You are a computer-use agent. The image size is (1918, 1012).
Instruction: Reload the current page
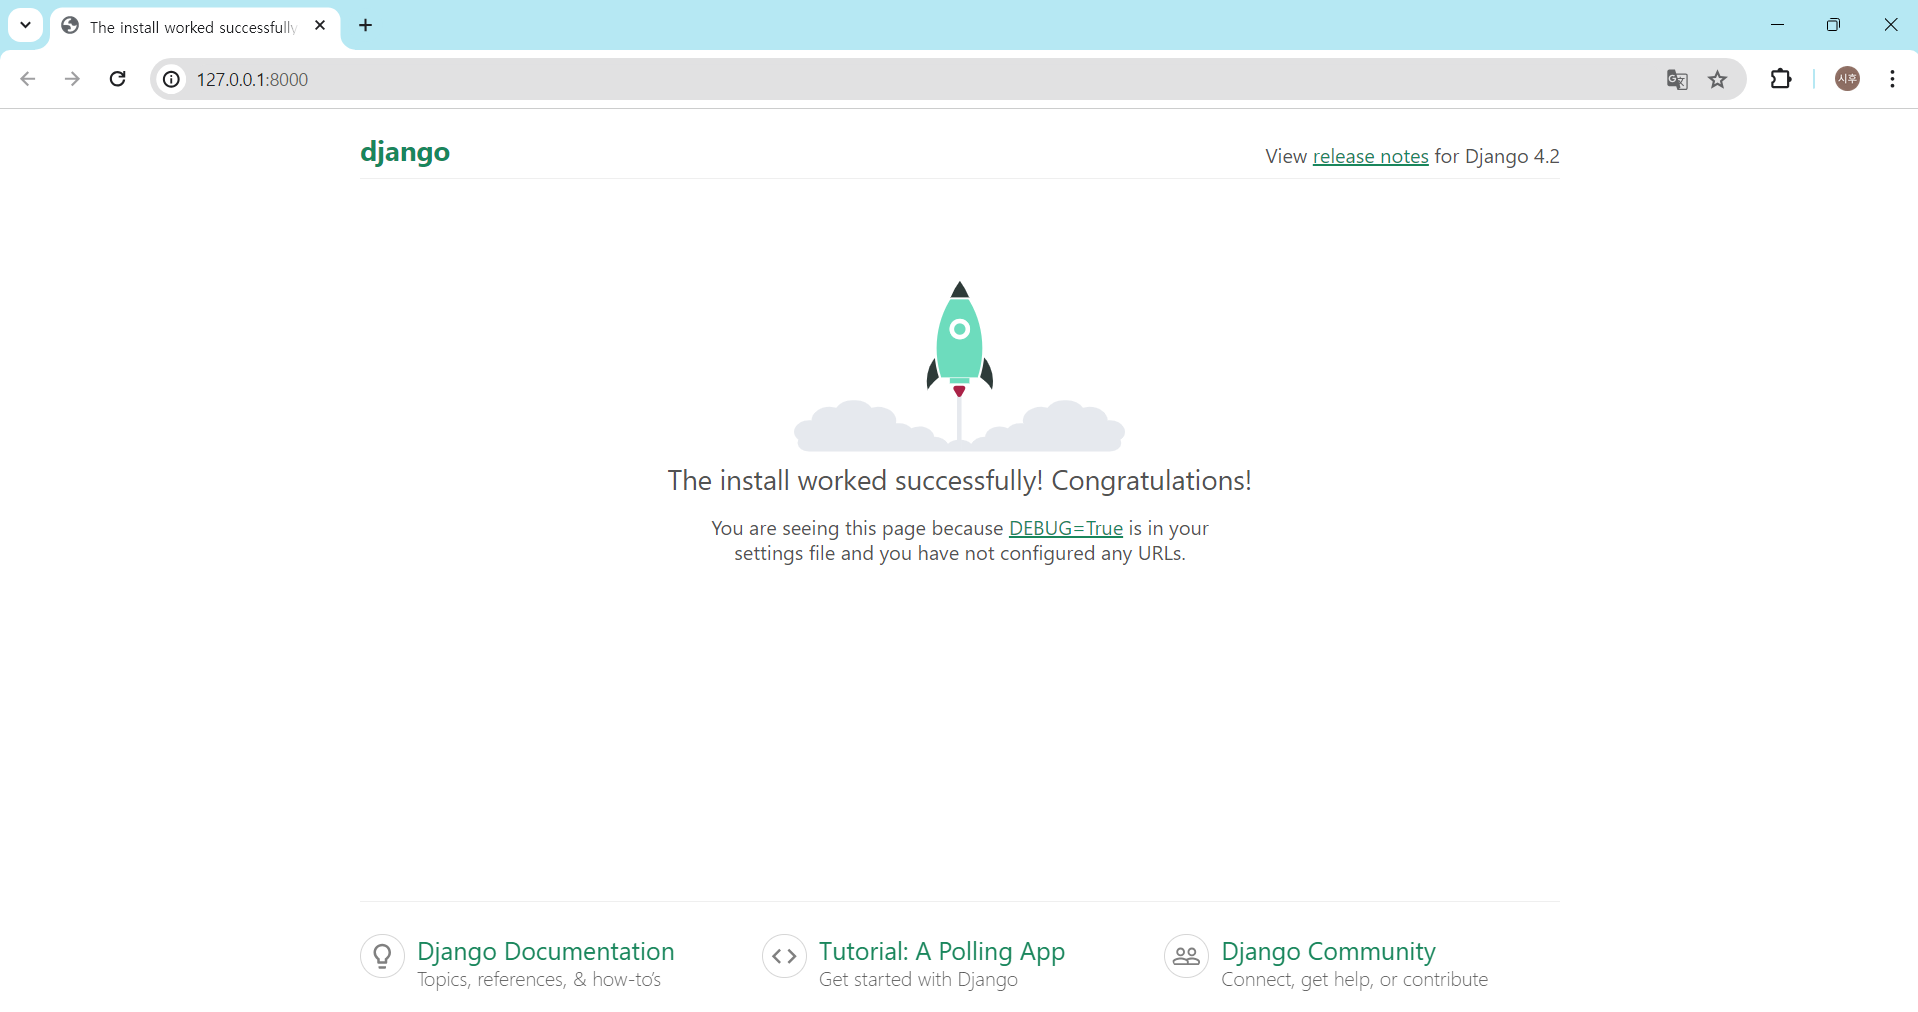coord(117,79)
